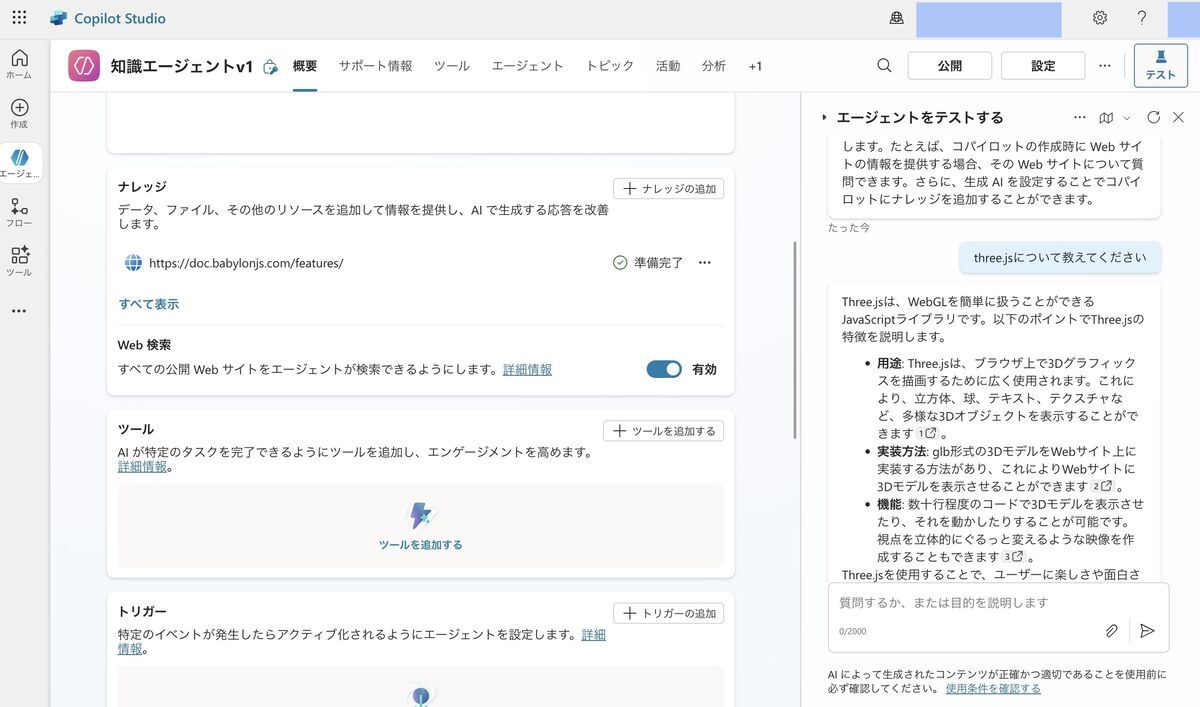Open citation 2 link
Viewport: 1200px width, 707px height.
coord(1102,486)
